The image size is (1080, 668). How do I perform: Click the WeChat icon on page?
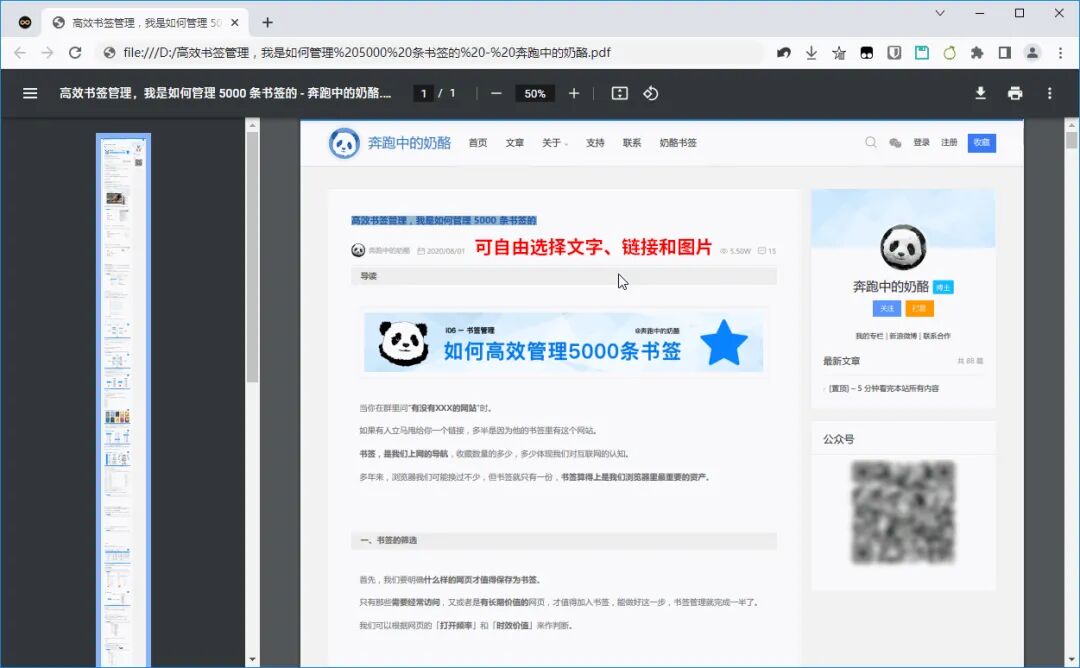coord(895,143)
